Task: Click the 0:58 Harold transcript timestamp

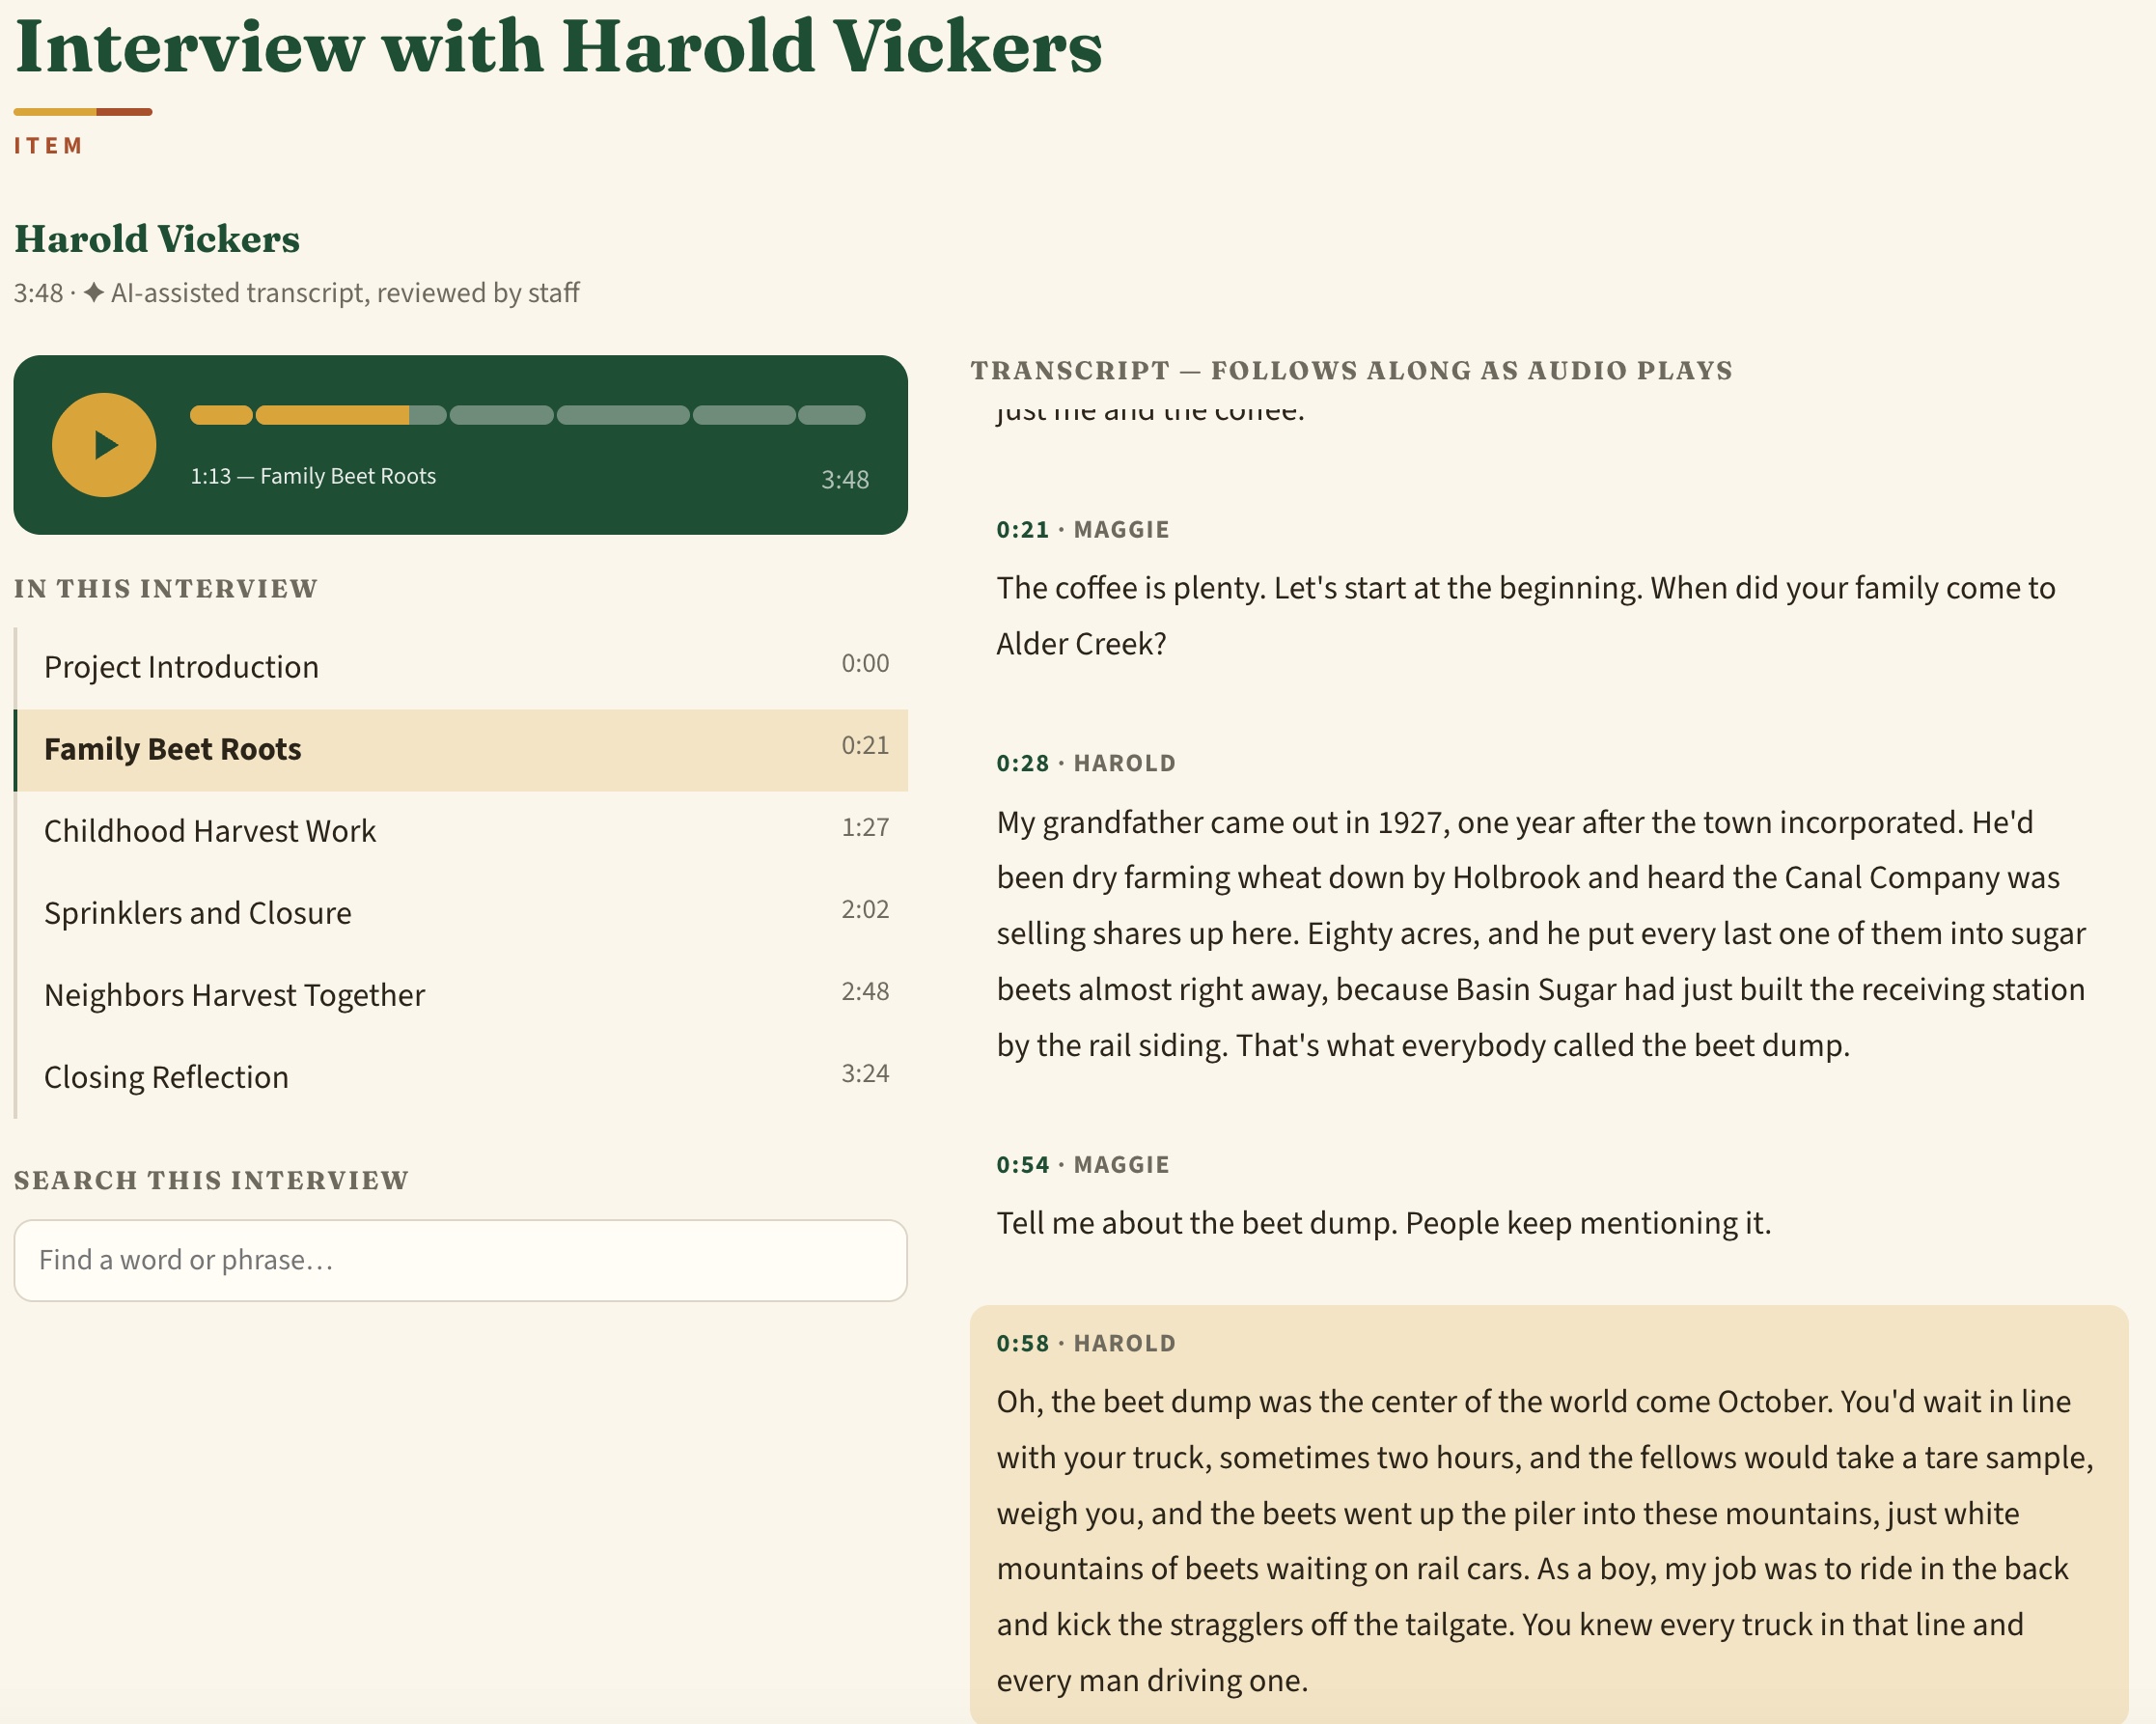Action: pos(1022,1343)
